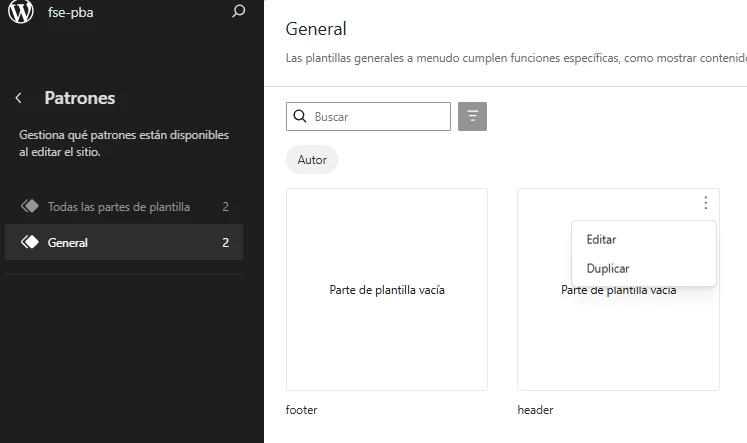This screenshot has width=747, height=443.
Task: Open the Autor filter chip
Action: pyautogui.click(x=312, y=160)
